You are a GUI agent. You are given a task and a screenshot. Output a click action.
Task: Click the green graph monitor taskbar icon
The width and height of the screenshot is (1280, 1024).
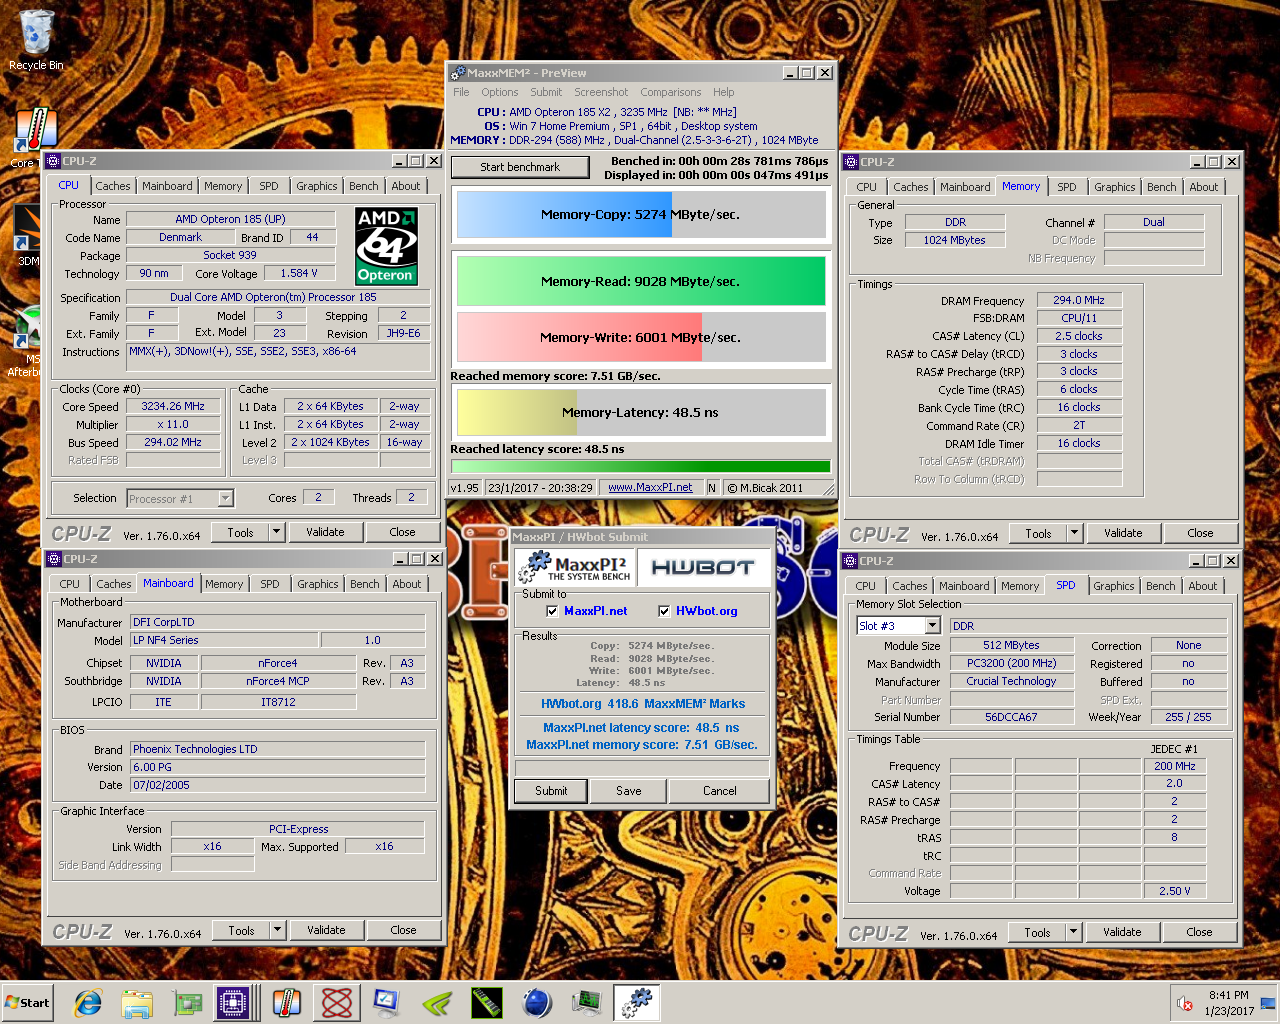[587, 1002]
